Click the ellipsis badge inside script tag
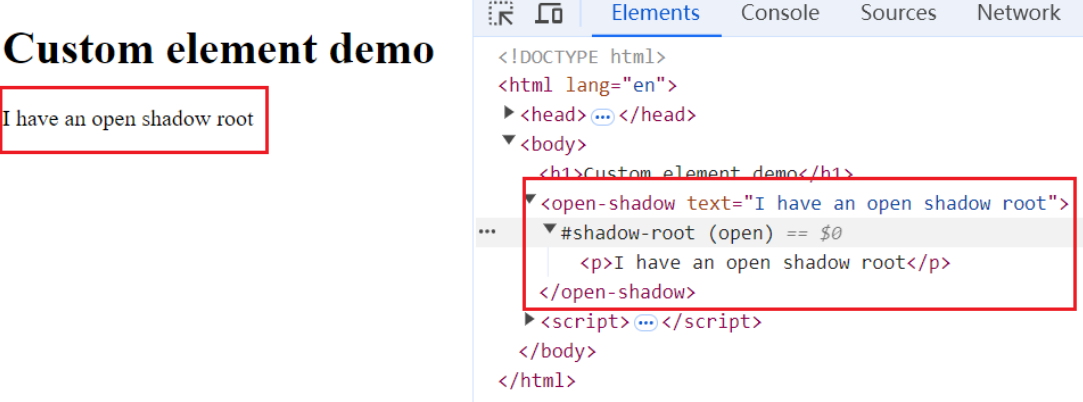 pyautogui.click(x=645, y=323)
